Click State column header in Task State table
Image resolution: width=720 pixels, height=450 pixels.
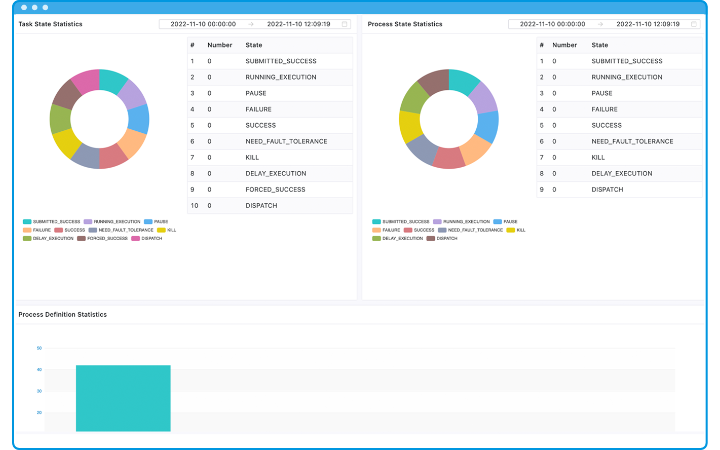[x=254, y=45]
